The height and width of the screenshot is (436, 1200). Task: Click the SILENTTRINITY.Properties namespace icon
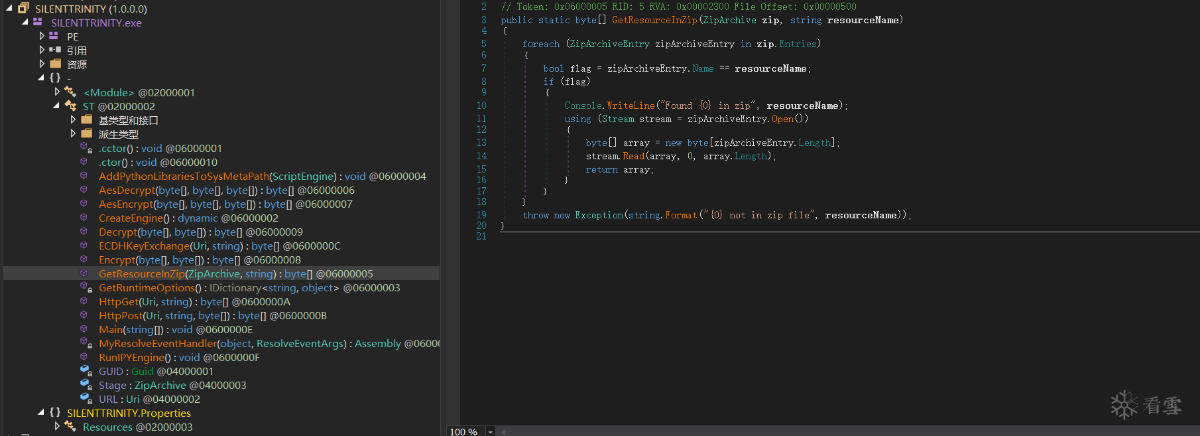point(55,413)
